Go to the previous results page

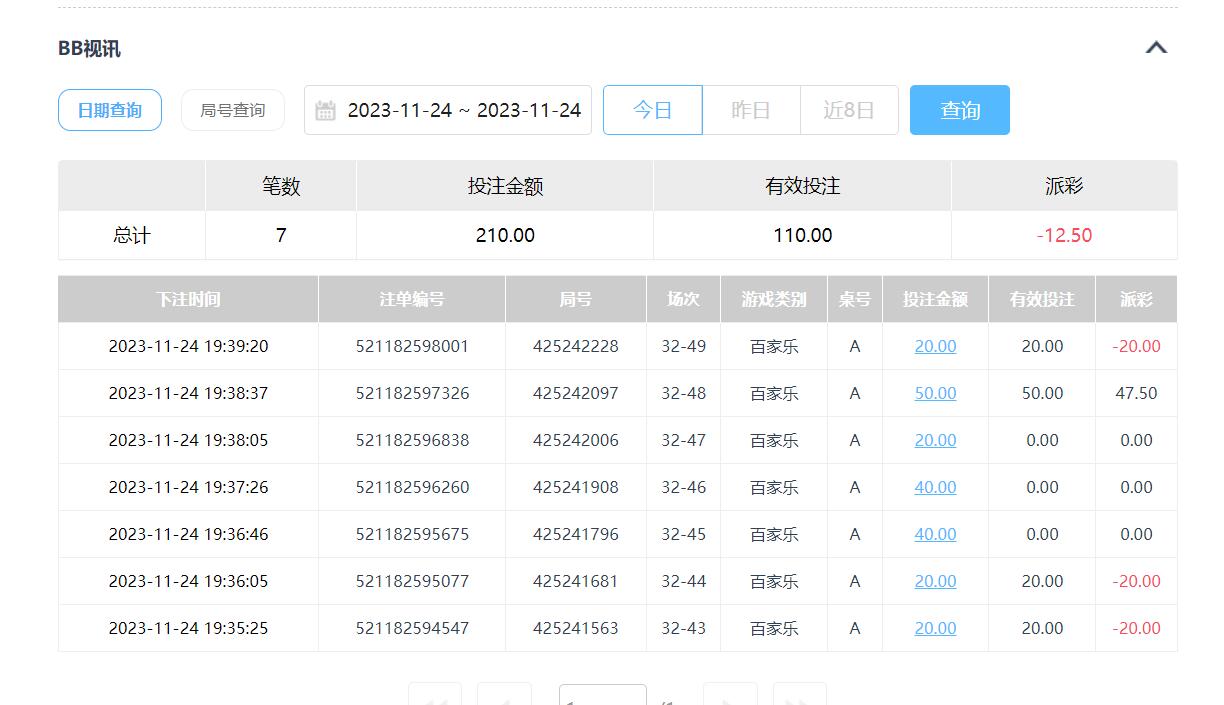[504, 696]
